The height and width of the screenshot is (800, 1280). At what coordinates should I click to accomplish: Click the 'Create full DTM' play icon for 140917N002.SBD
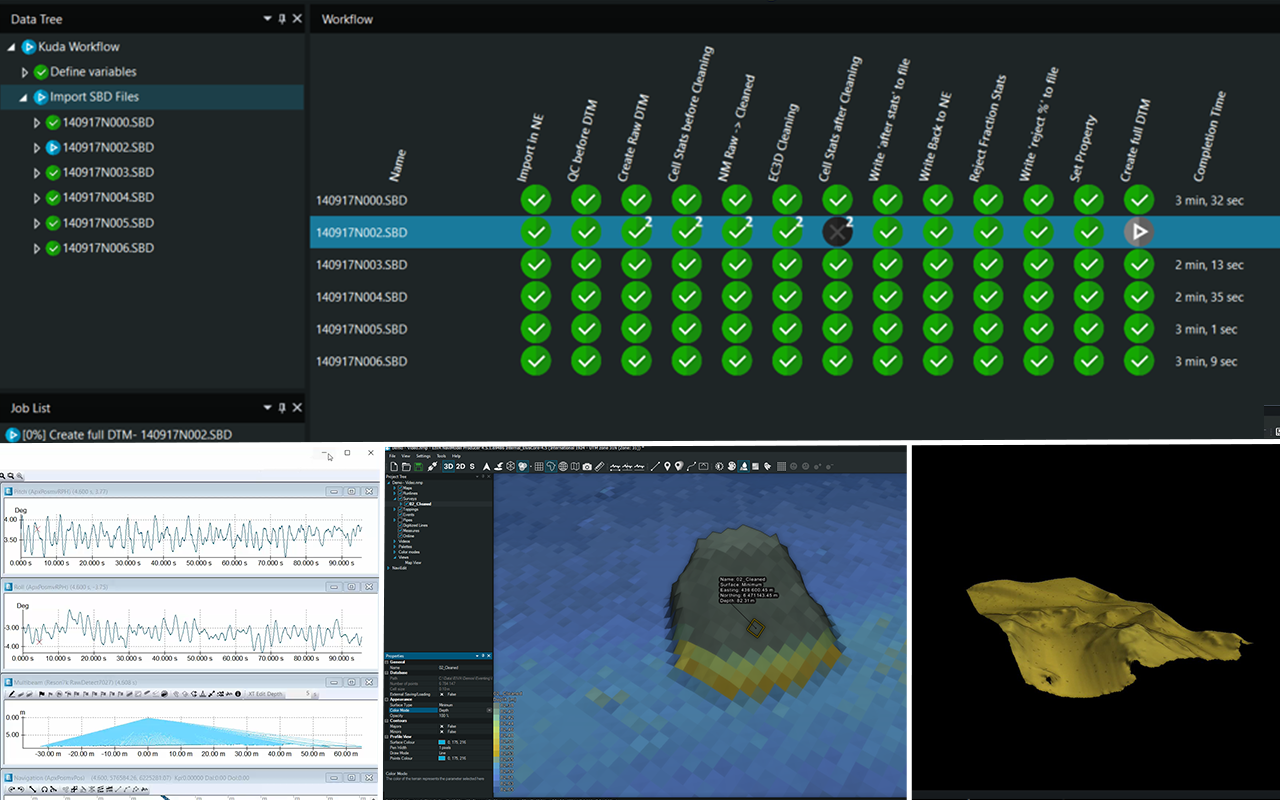point(1138,232)
